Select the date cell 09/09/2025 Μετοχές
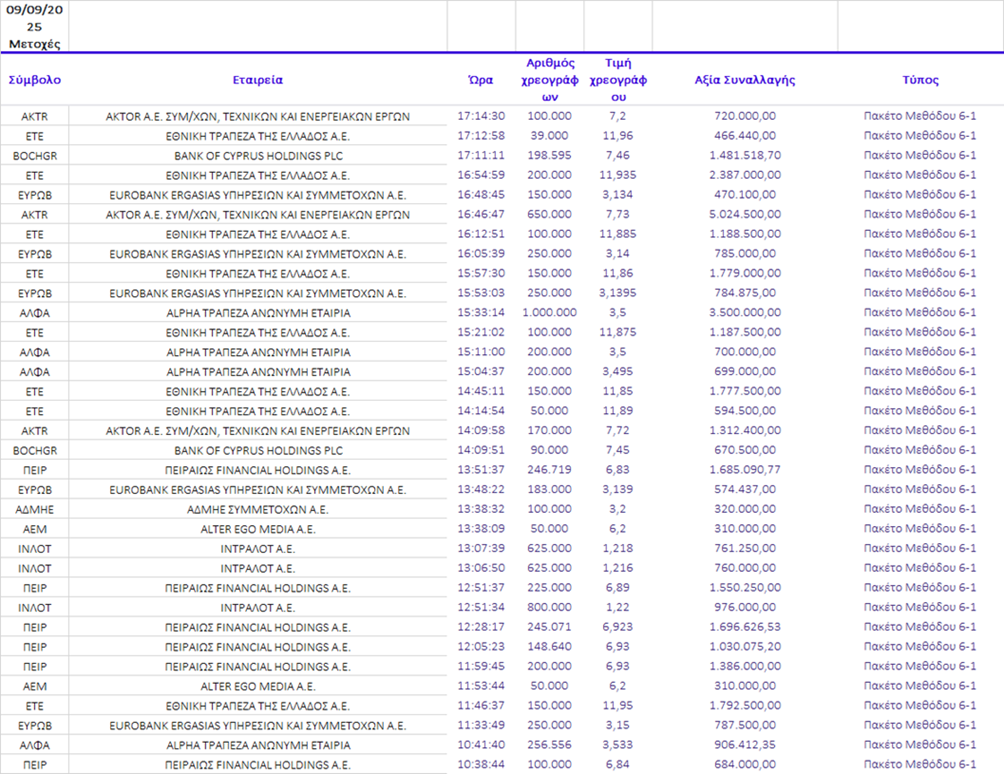The height and width of the screenshot is (774, 1004). point(34,27)
